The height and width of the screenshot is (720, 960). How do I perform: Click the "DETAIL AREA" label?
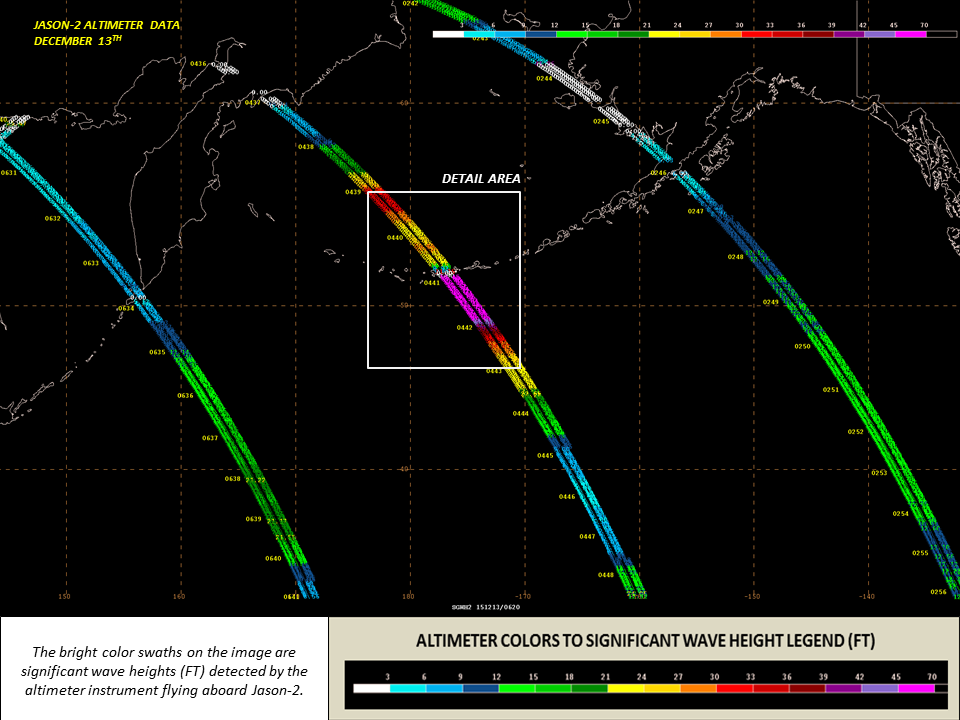point(481,179)
